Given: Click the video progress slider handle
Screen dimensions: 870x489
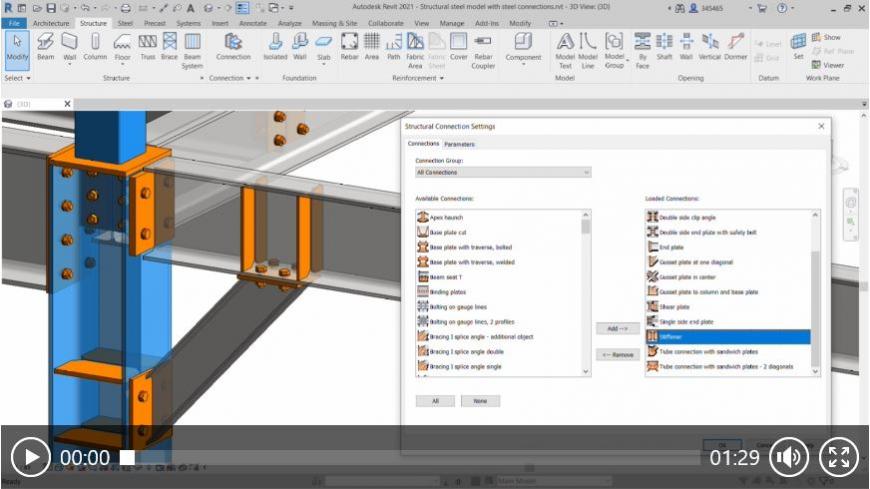Looking at the screenshot, I should (x=127, y=457).
